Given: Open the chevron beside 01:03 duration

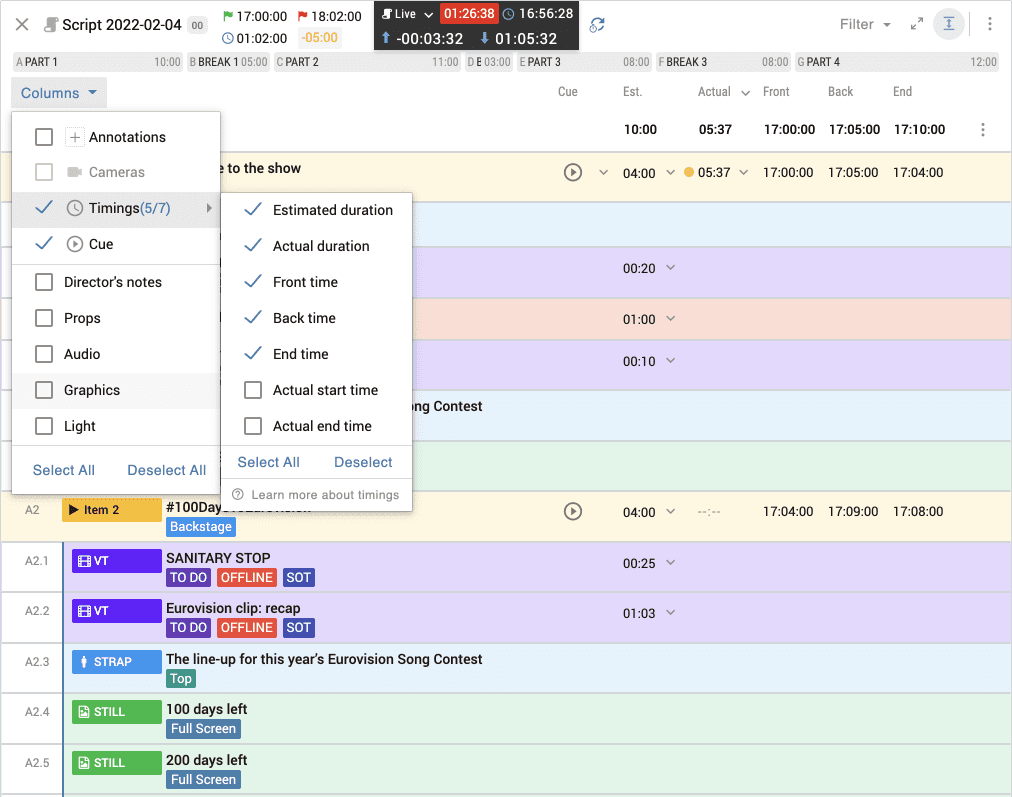Looking at the screenshot, I should [x=671, y=612].
